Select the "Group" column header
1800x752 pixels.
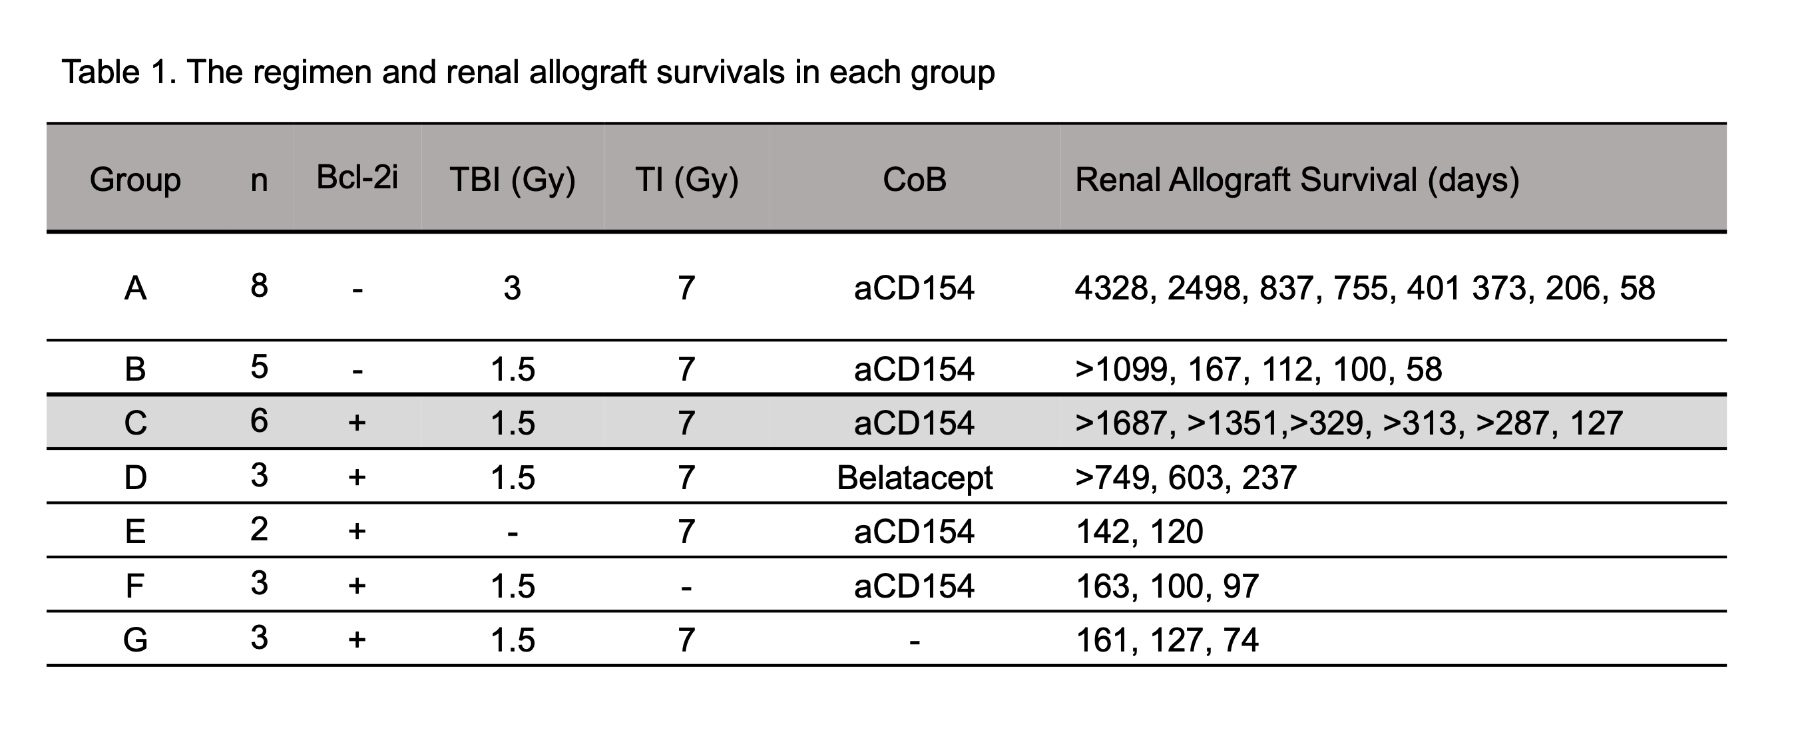coord(135,180)
